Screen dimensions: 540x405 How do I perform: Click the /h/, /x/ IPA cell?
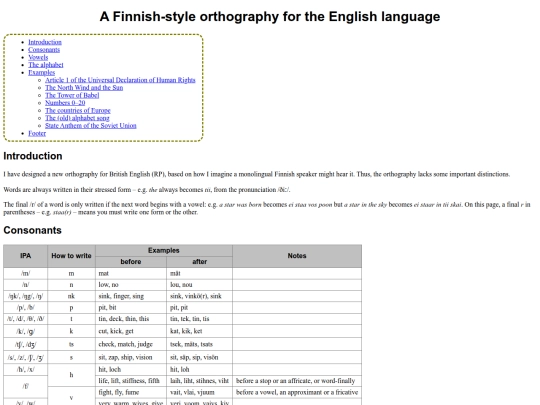pos(25,370)
